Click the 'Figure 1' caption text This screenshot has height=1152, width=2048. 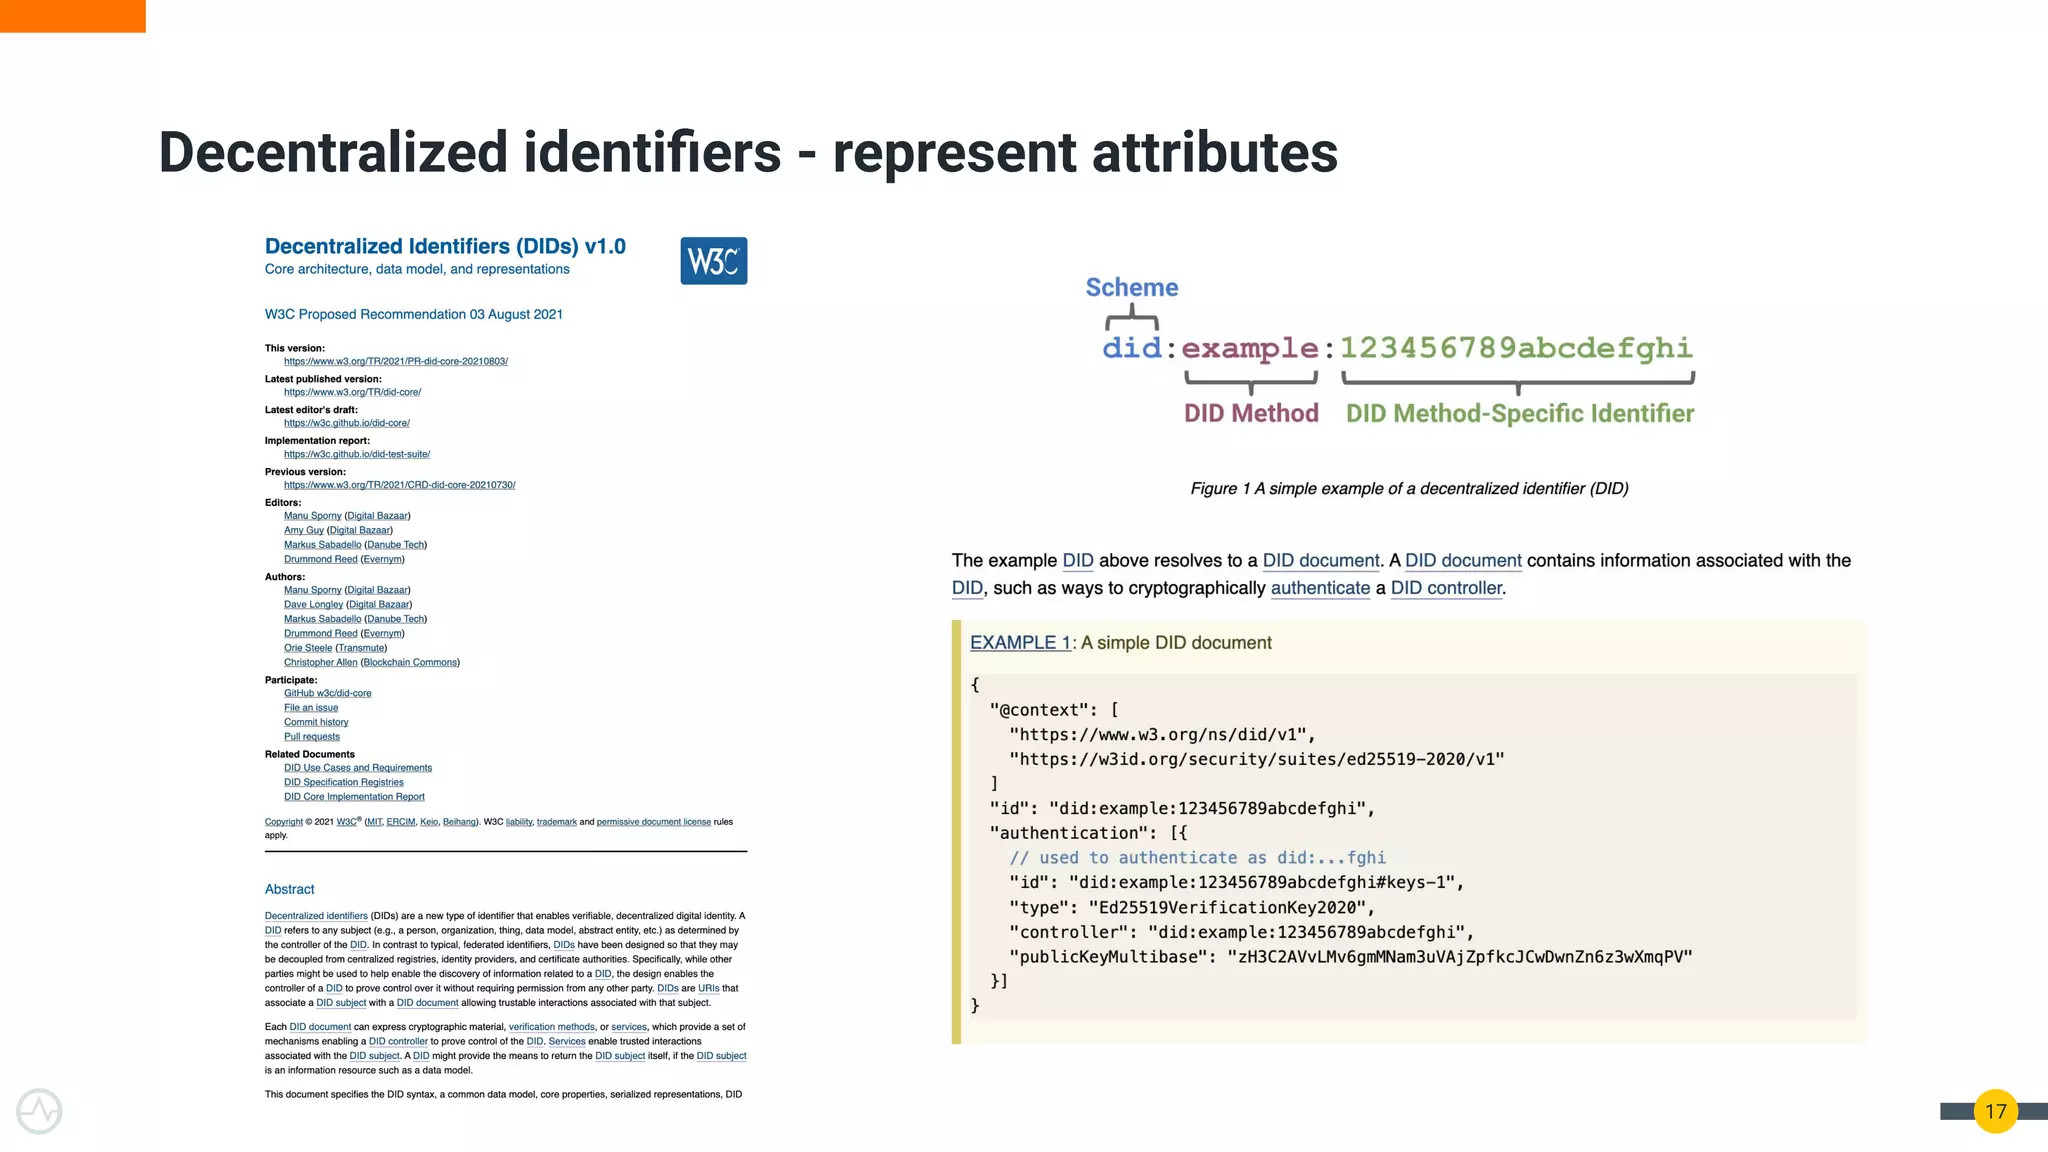[1409, 489]
